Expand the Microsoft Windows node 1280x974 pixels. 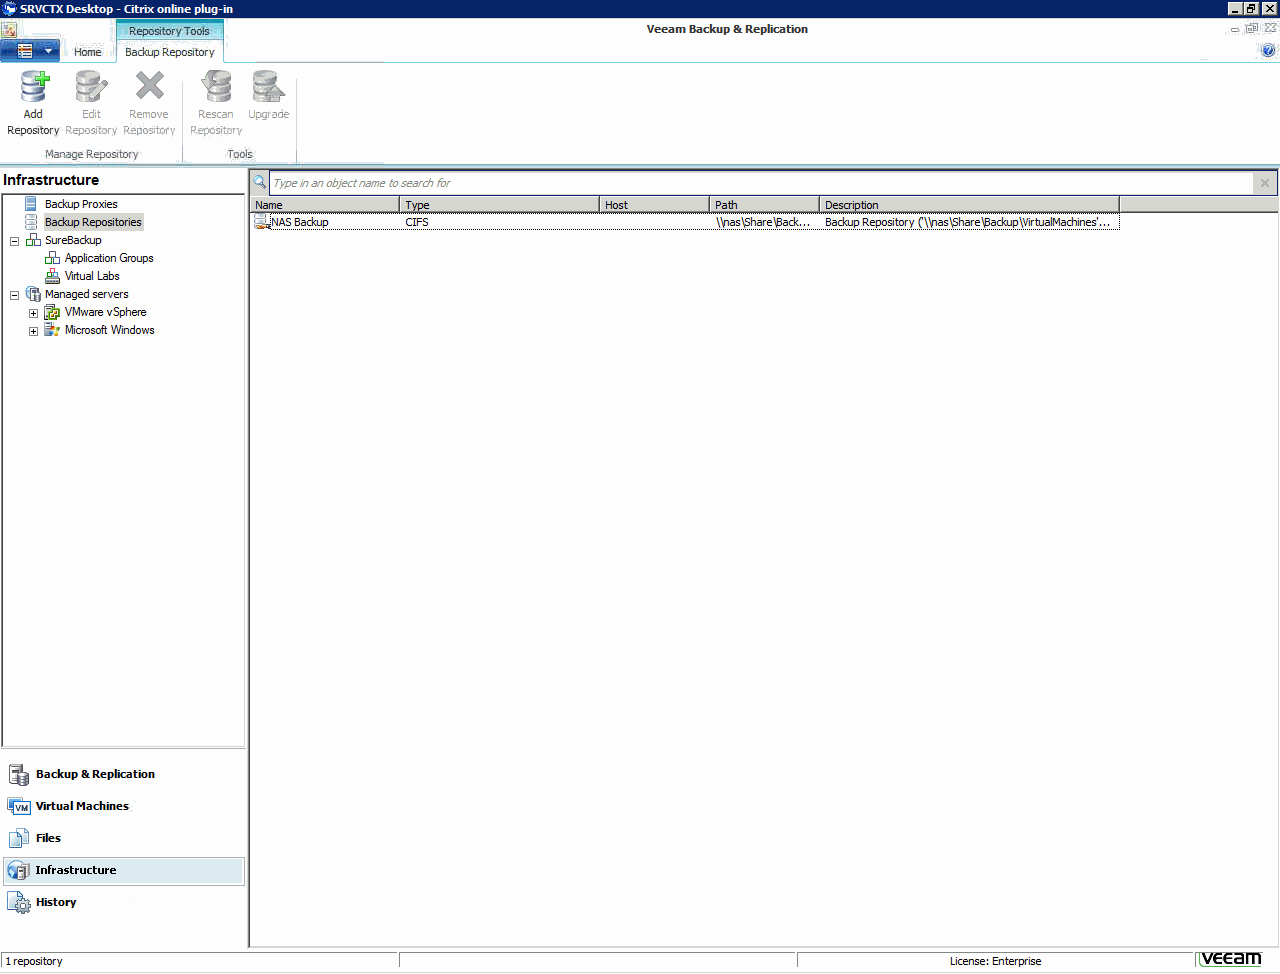(x=33, y=331)
